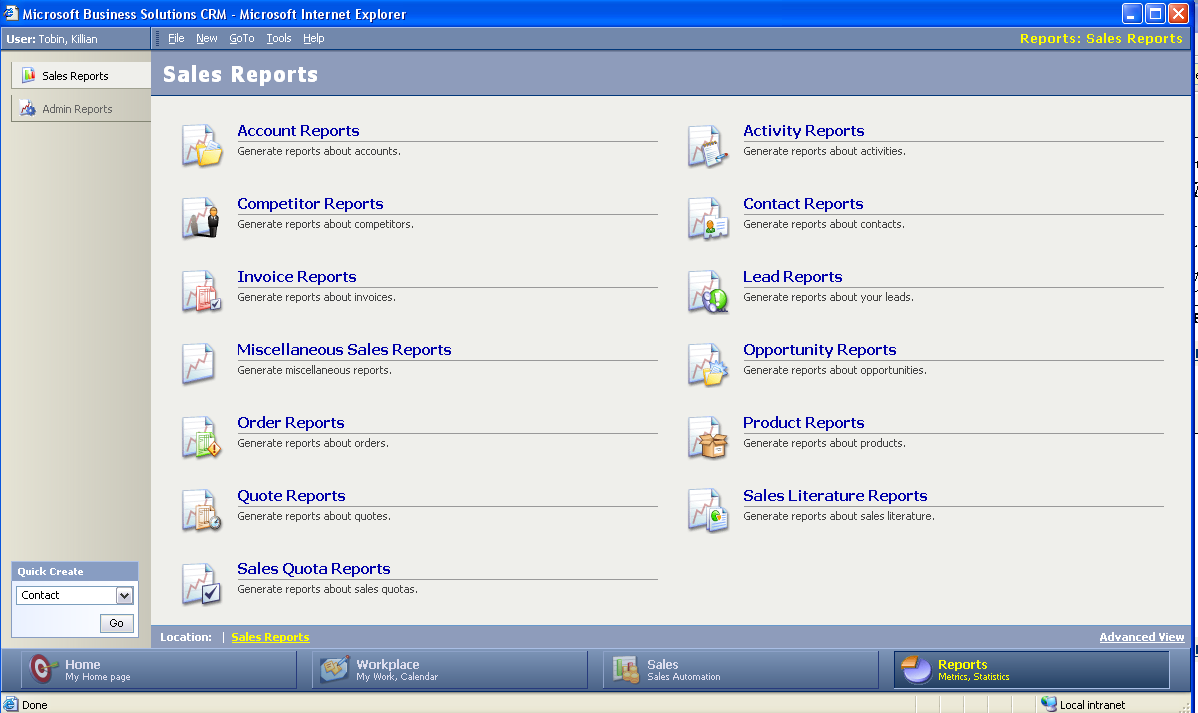Switch to Advanced View
This screenshot has height=713, width=1198.
pyautogui.click(x=1141, y=637)
